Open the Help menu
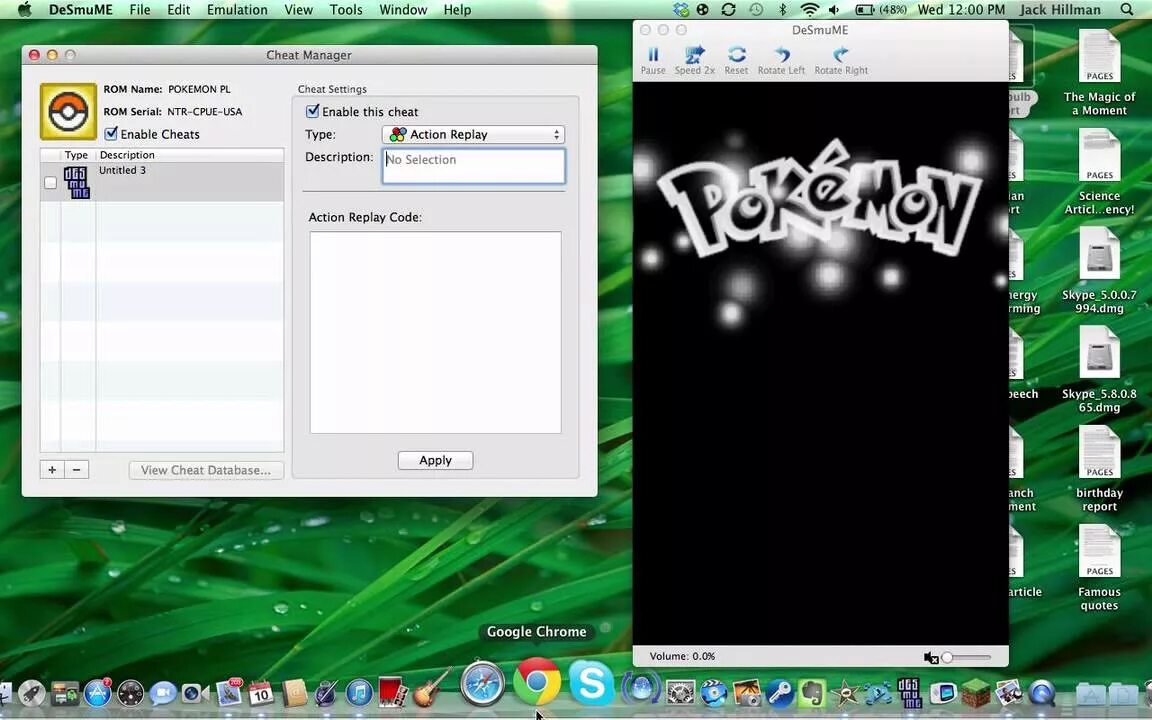Viewport: 1152px width, 720px height. pyautogui.click(x=457, y=10)
